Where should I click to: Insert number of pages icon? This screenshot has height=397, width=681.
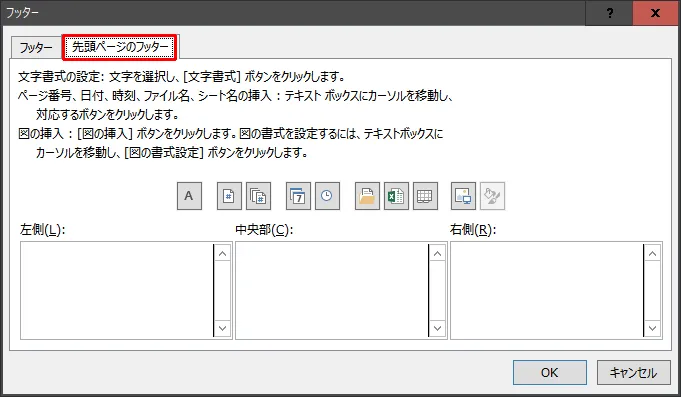coord(258,196)
